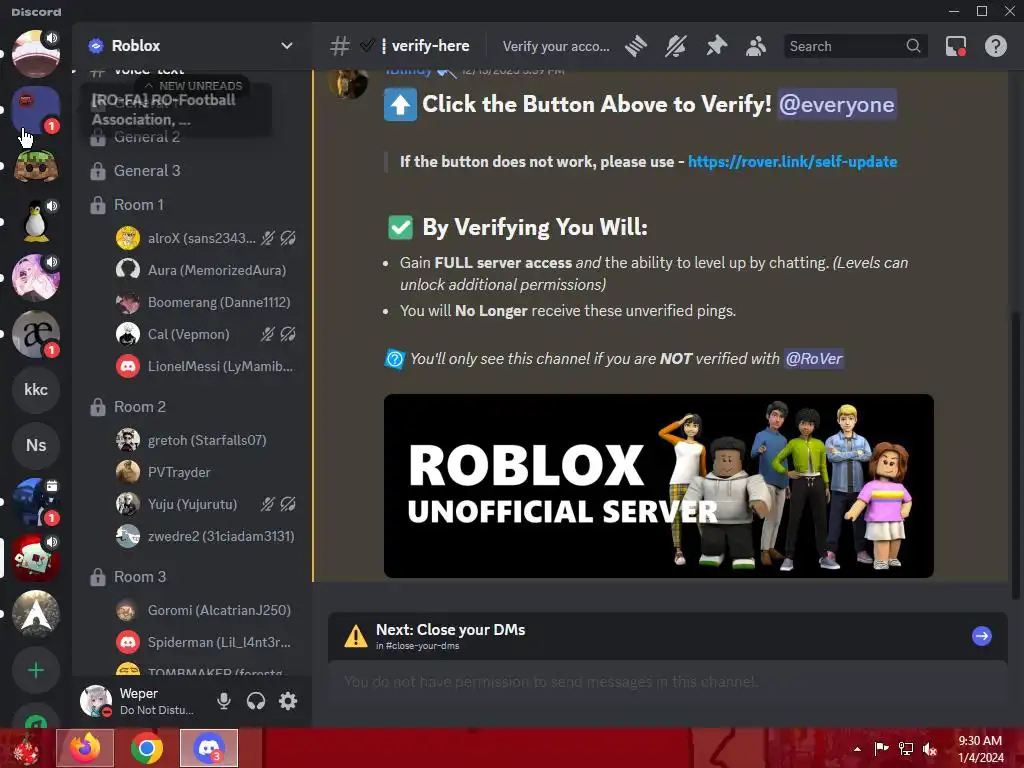Click Next: Close your DMs banner text
This screenshot has width=1024, height=768.
(450, 630)
